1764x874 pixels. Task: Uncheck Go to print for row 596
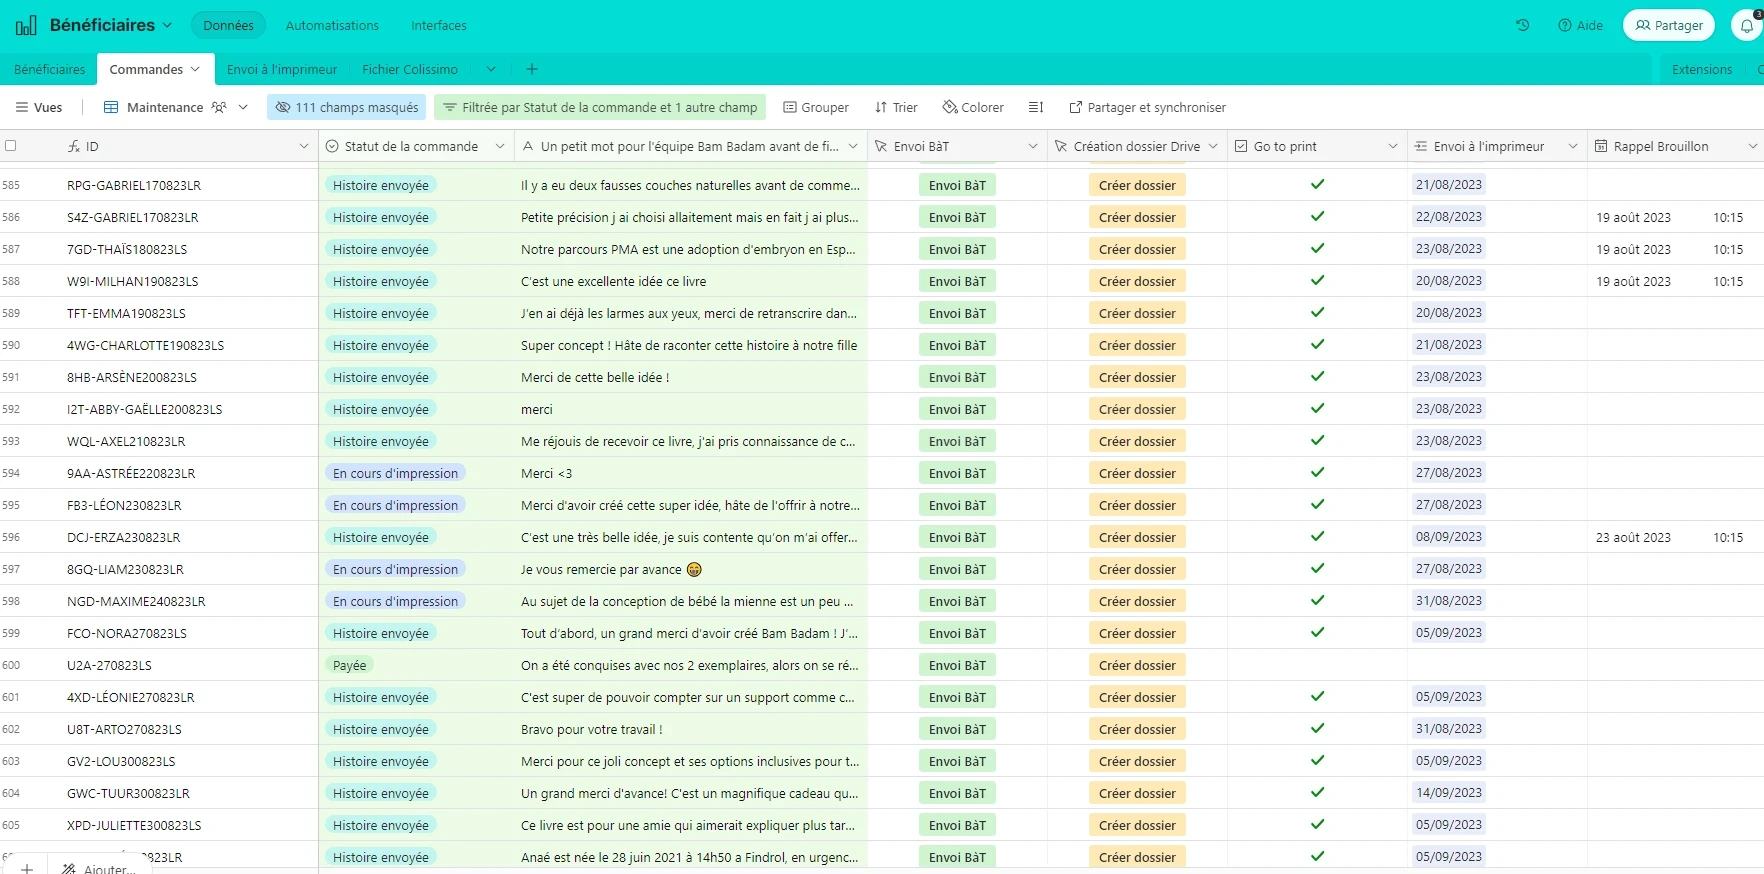tap(1318, 537)
